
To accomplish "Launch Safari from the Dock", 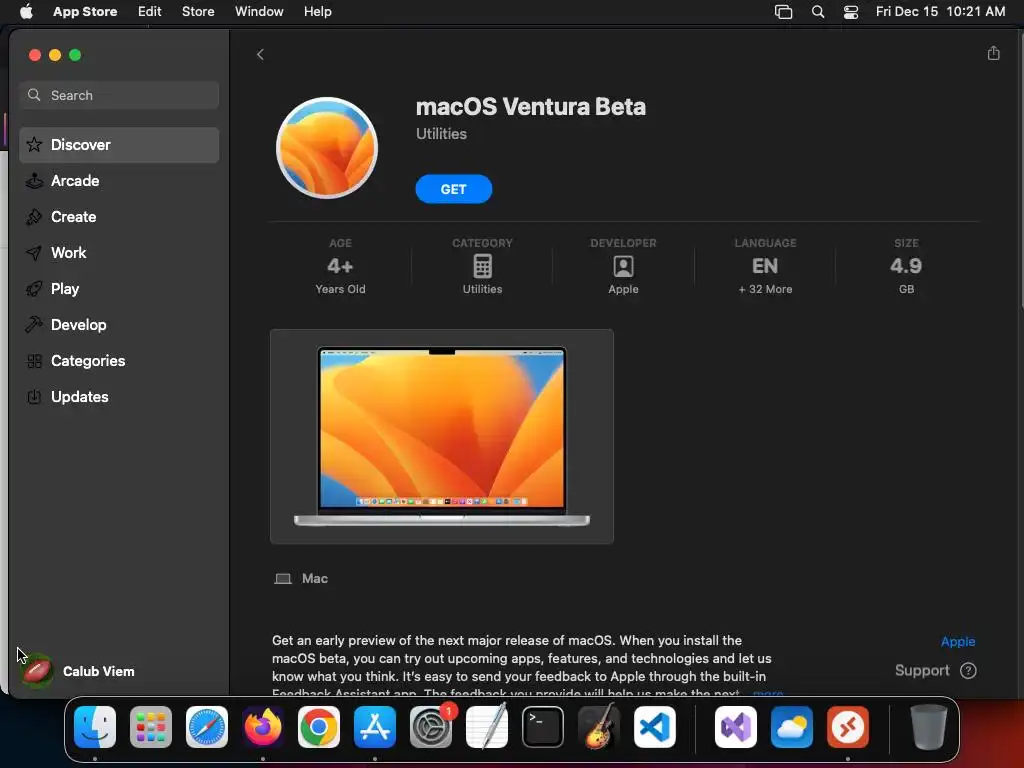I will pyautogui.click(x=207, y=727).
